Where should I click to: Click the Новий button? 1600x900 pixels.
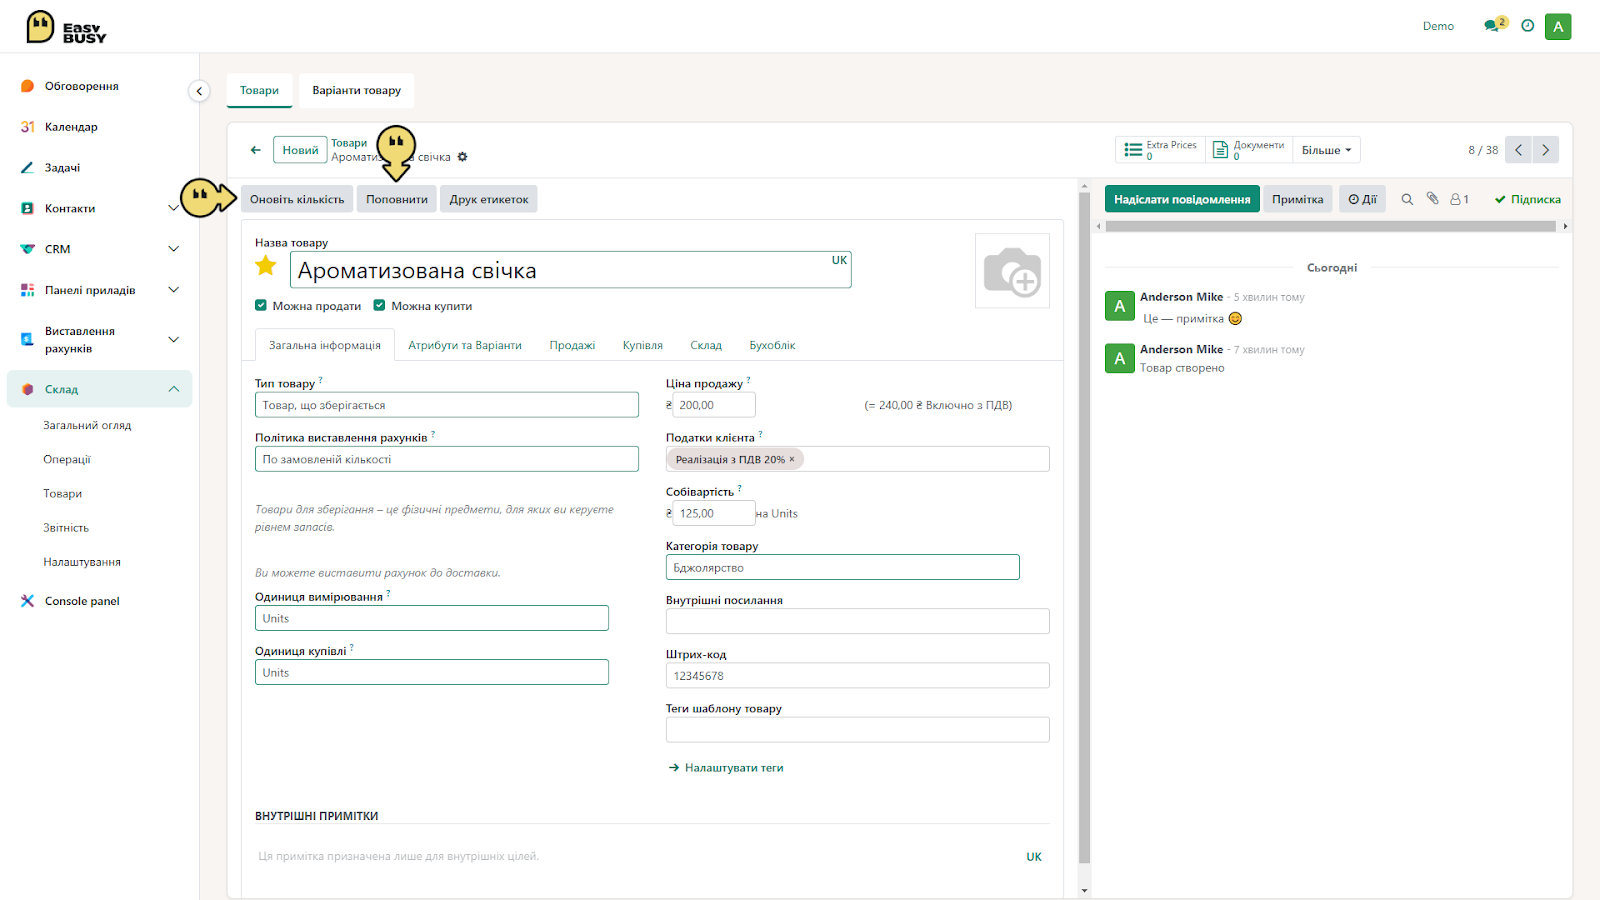[x=300, y=150]
